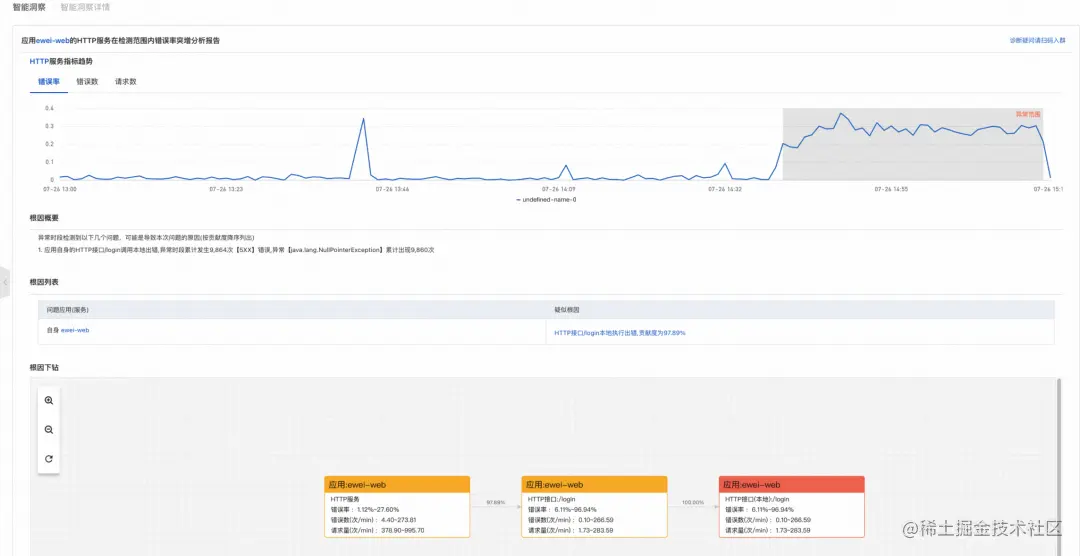Click the 07-26 13:00 axis label
The height and width of the screenshot is (556, 1080).
(60, 188)
